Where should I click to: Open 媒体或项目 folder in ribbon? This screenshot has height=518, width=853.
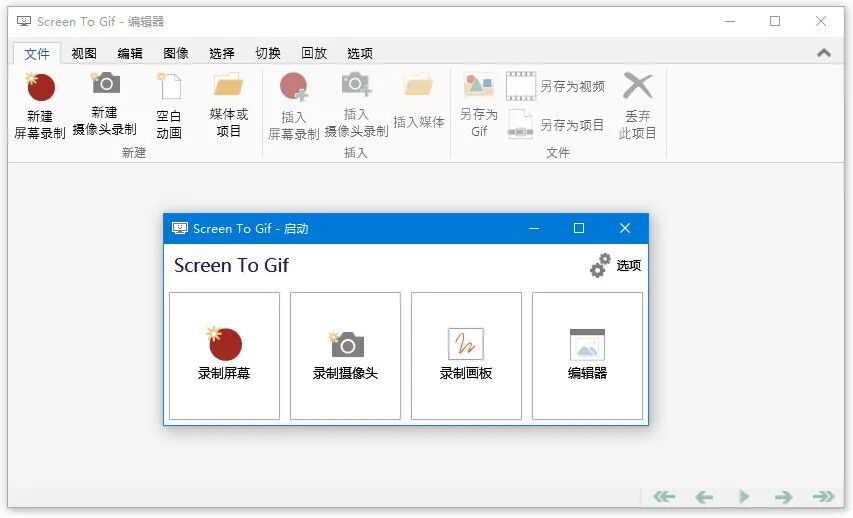point(228,104)
